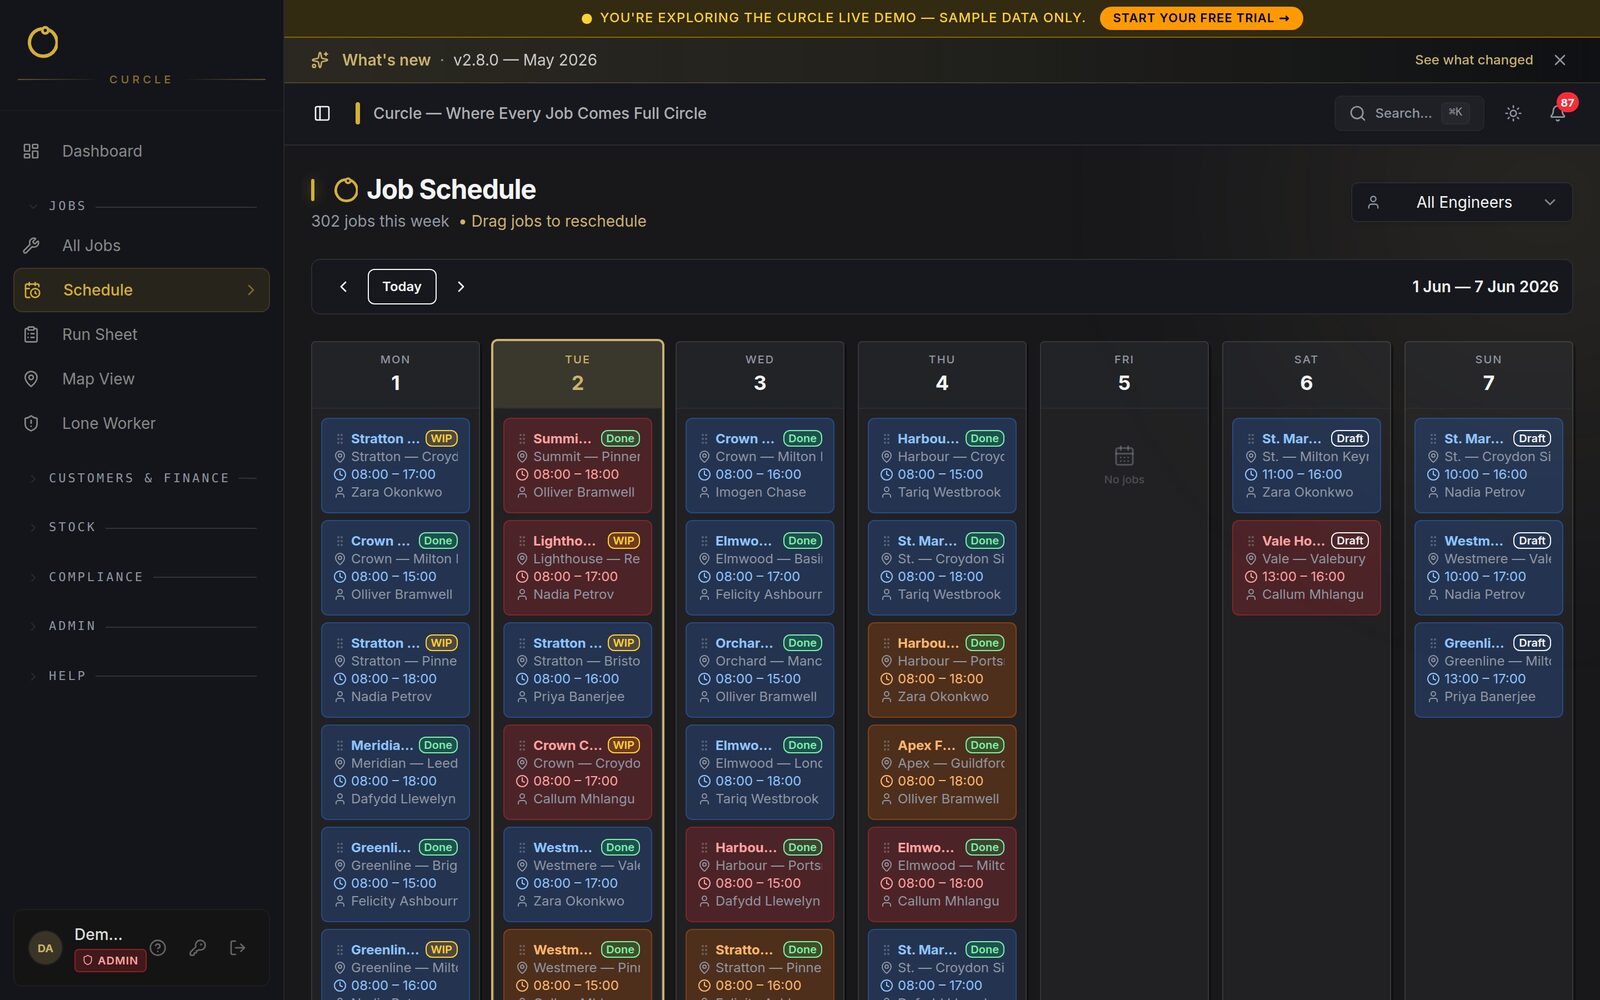The height and width of the screenshot is (1000, 1600).
Task: Click the Run Sheet clipboard icon
Action: coord(31,334)
